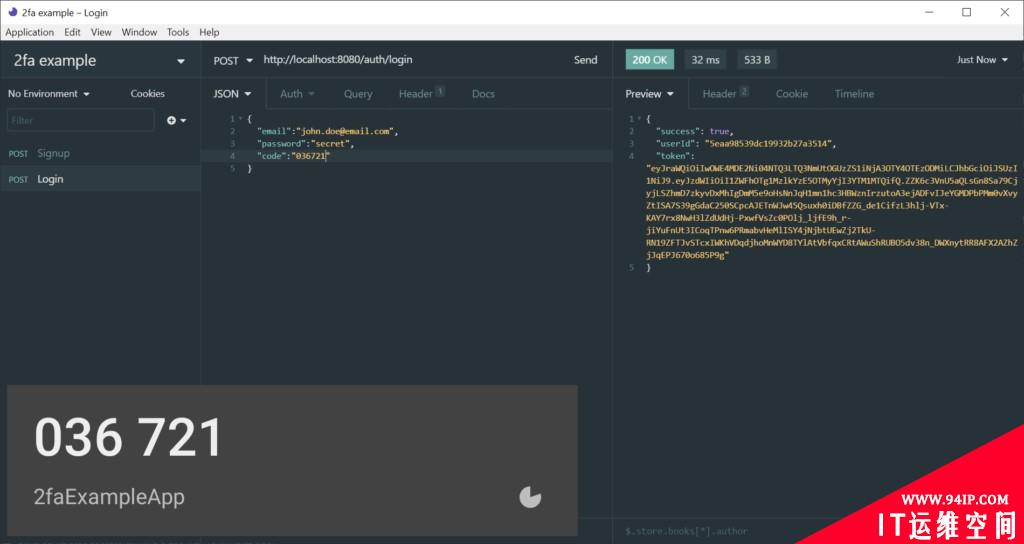This screenshot has width=1024, height=544.
Task: Click the request Filter input
Action: tap(80, 120)
